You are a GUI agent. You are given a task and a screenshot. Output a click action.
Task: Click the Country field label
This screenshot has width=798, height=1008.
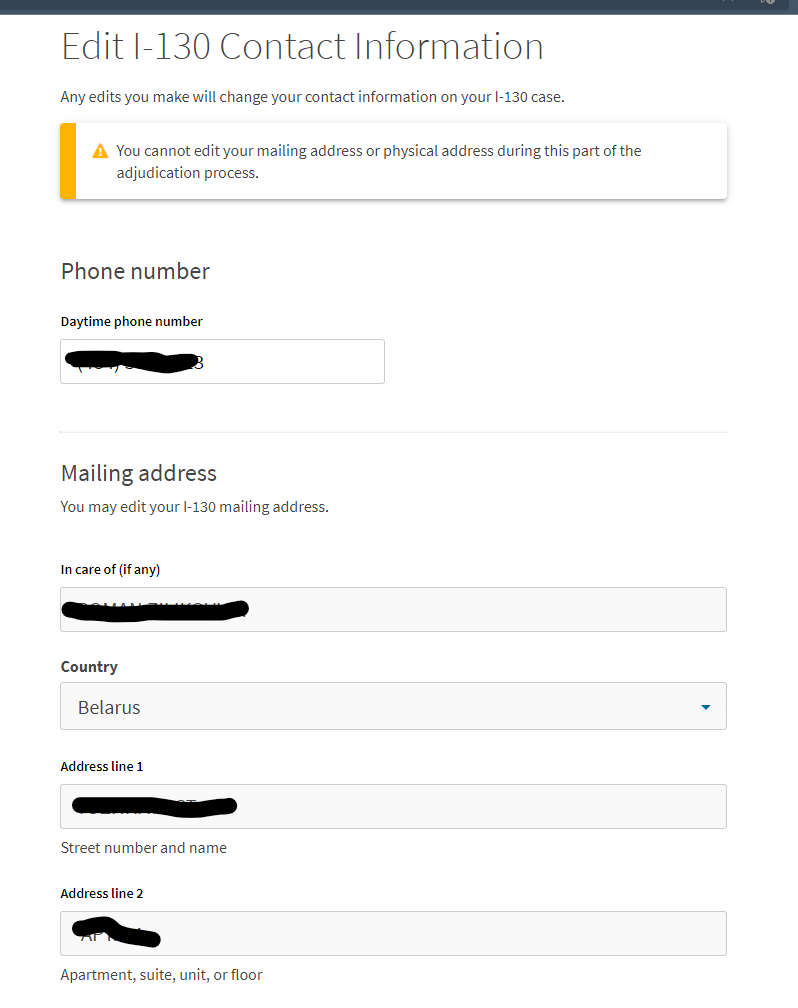pyautogui.click(x=89, y=667)
